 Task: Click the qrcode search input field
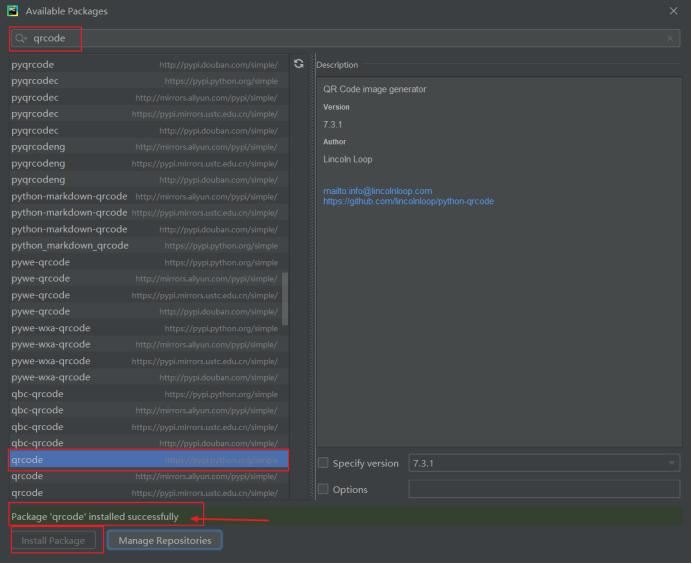340,38
